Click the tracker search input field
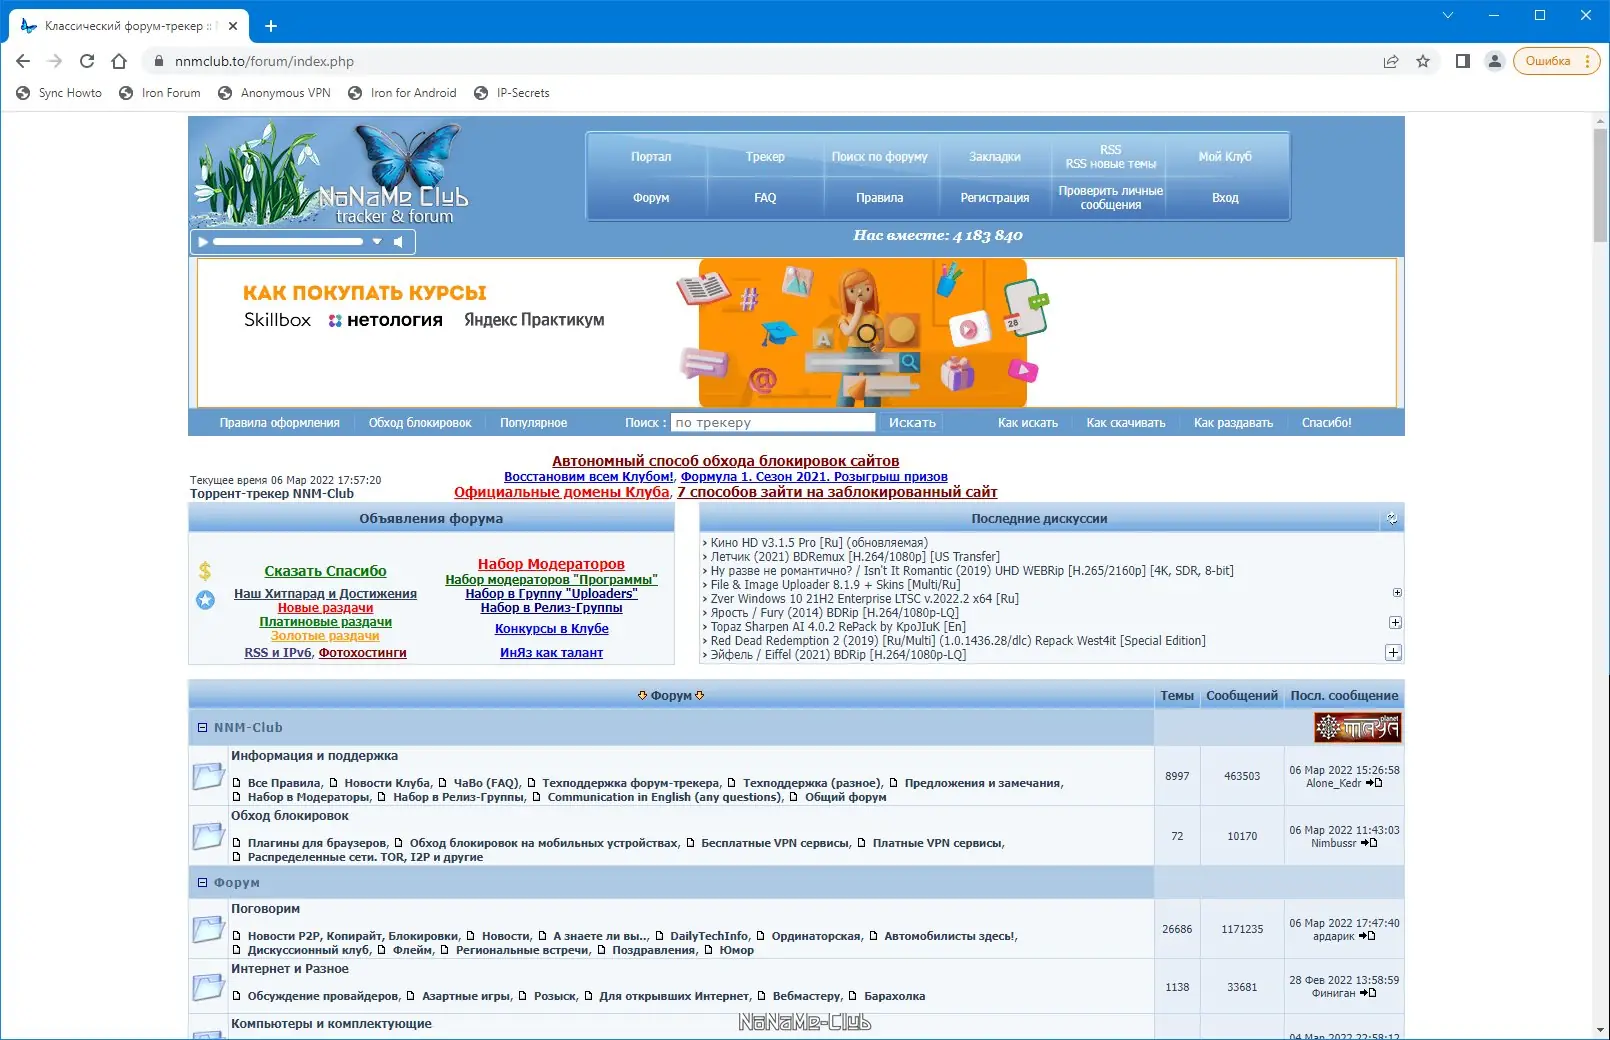 pyautogui.click(x=773, y=423)
